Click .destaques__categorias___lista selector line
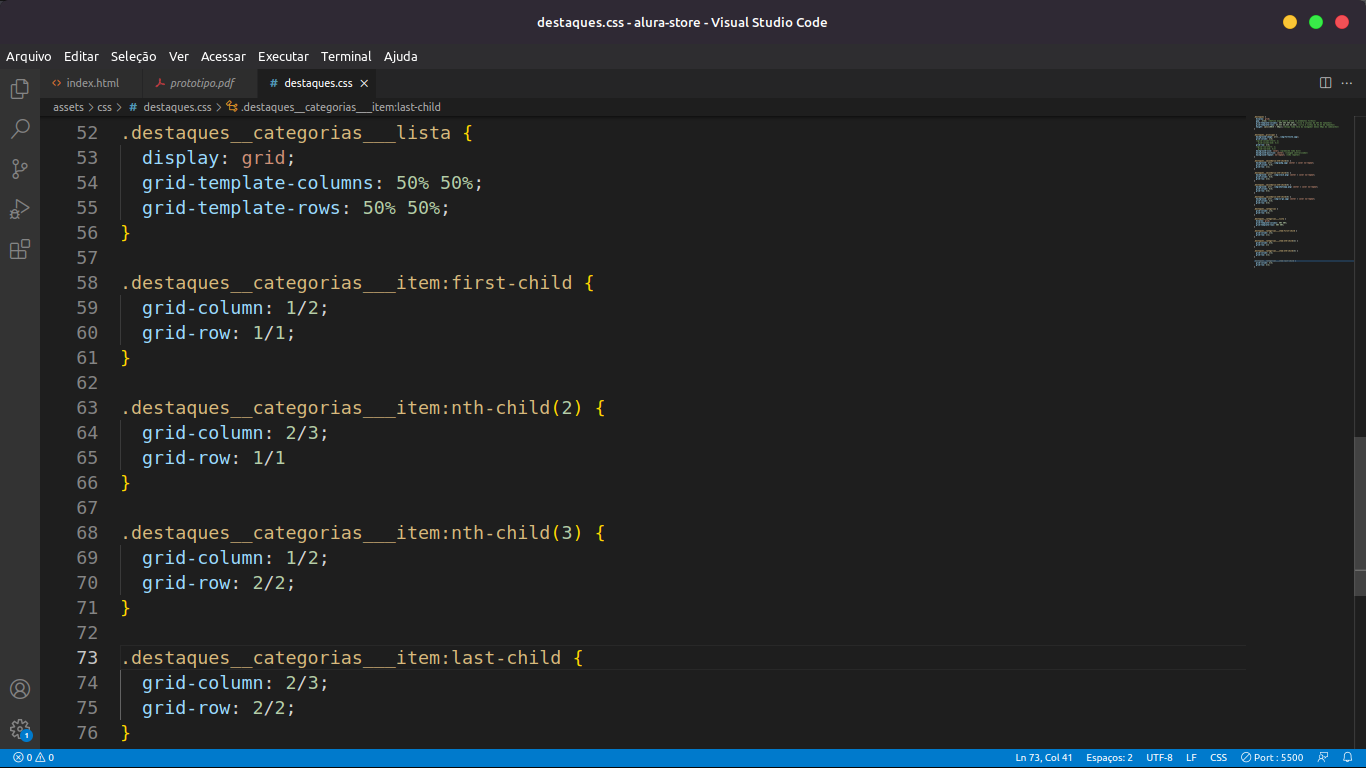This screenshot has width=1366, height=768. click(x=297, y=133)
